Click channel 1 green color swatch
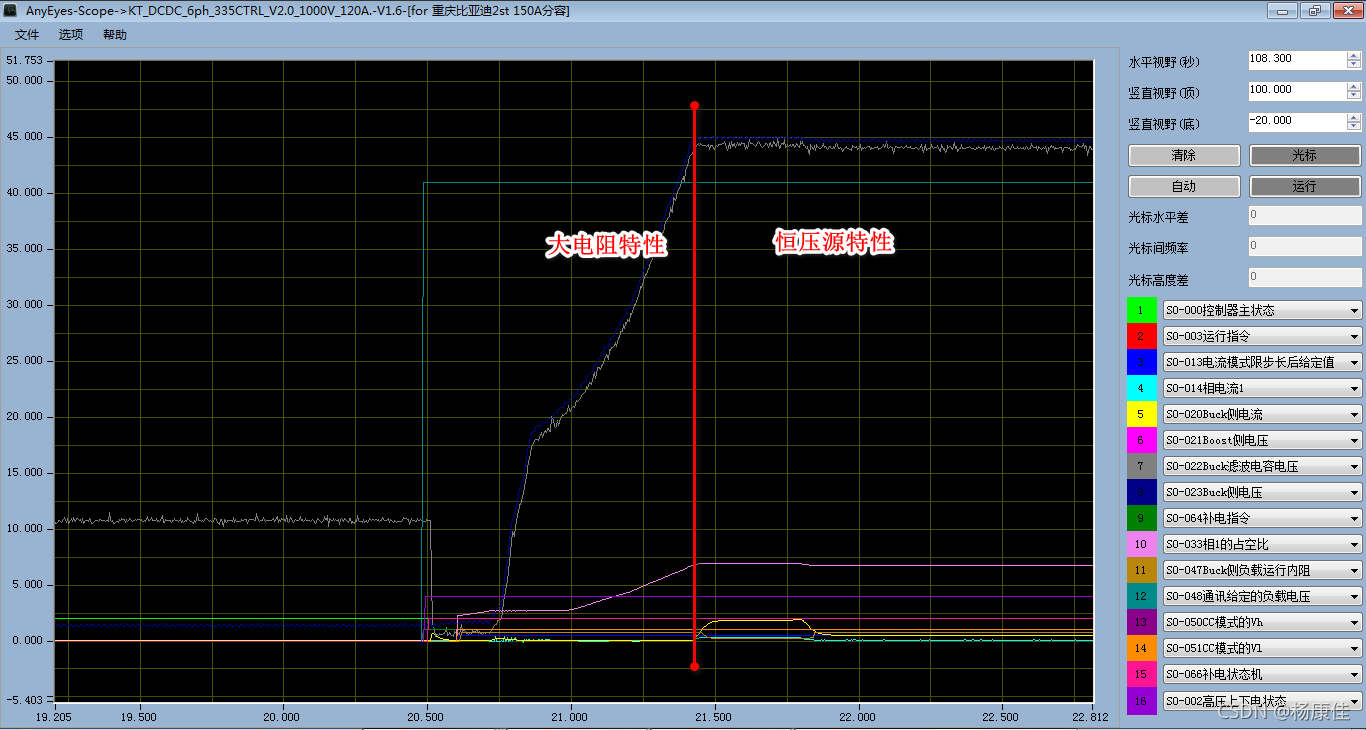 1142,310
